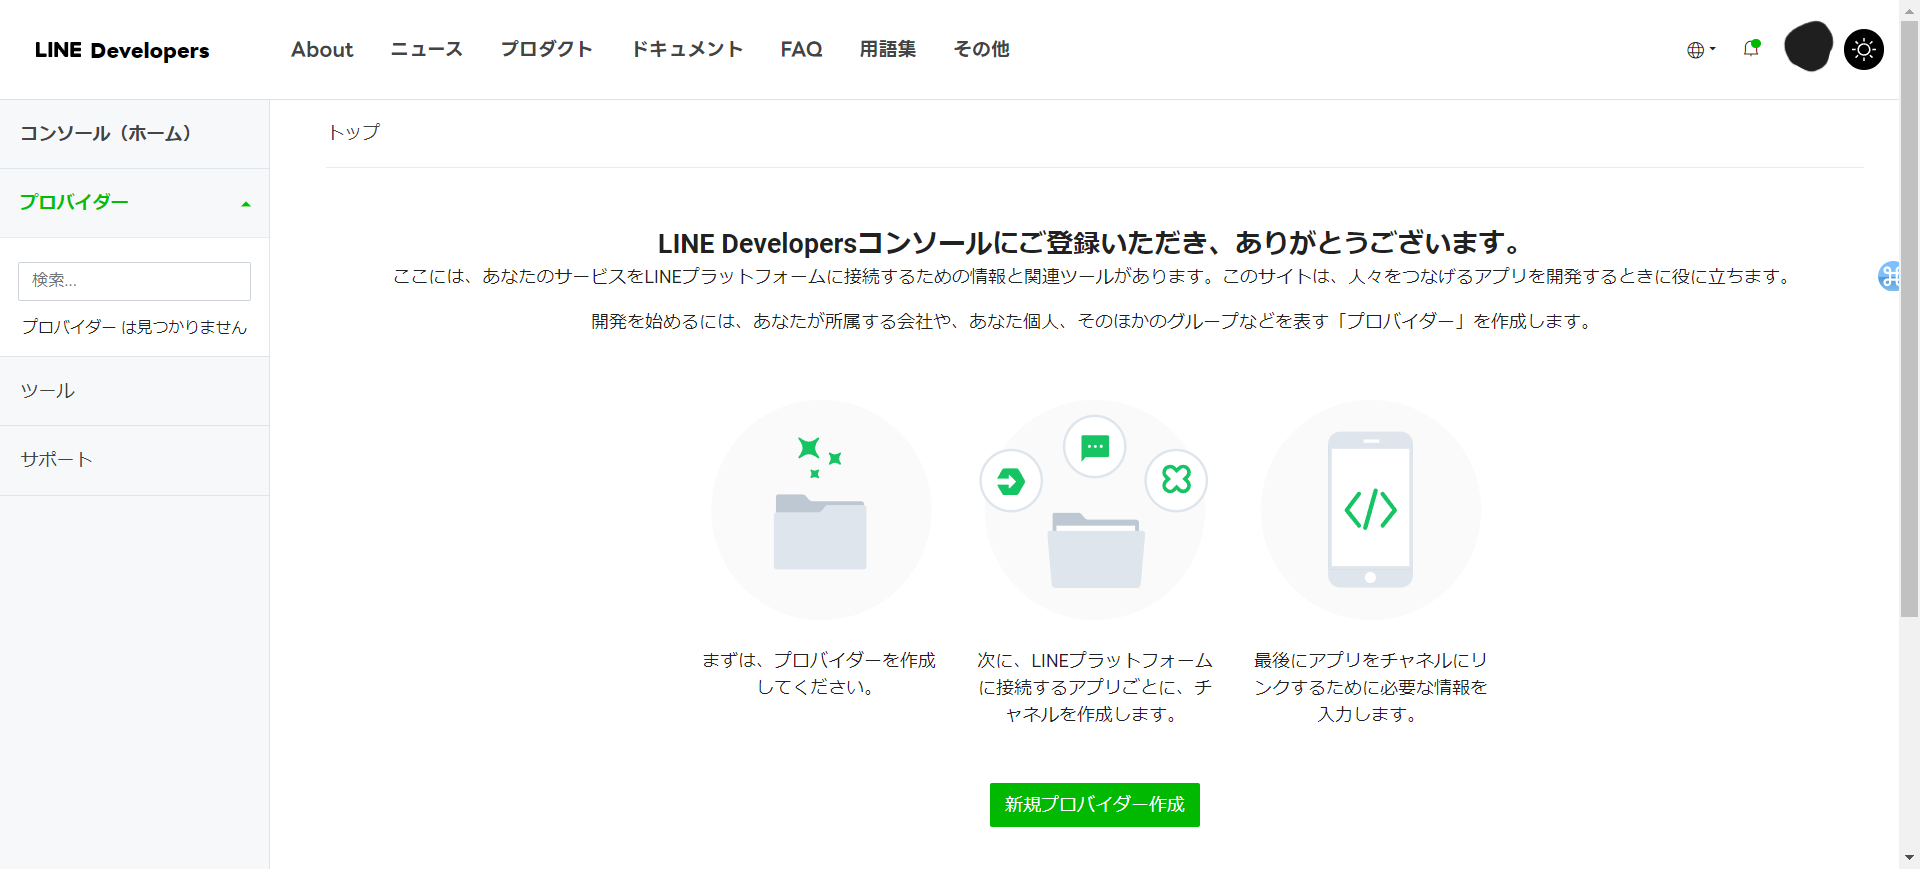Image resolution: width=1920 pixels, height=869 pixels.
Task: Click the floating extension icon at right edge
Action: [1889, 276]
